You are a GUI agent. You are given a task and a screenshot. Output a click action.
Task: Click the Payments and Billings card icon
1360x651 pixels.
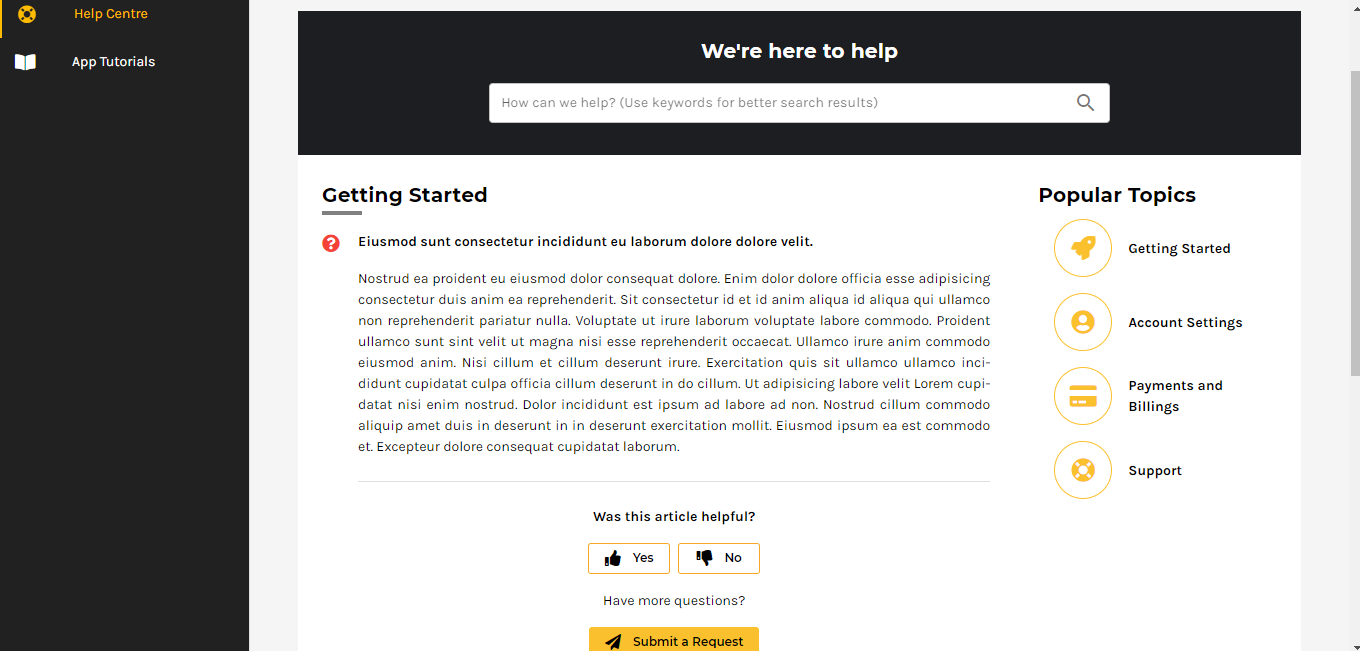tap(1083, 396)
